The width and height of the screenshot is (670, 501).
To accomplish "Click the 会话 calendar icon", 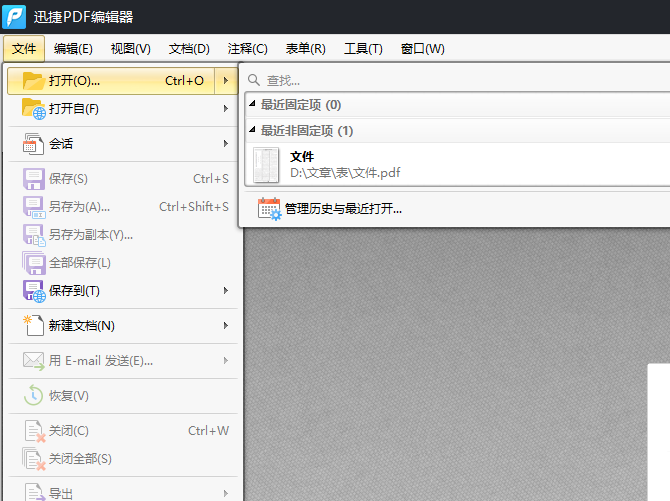I will 33,144.
